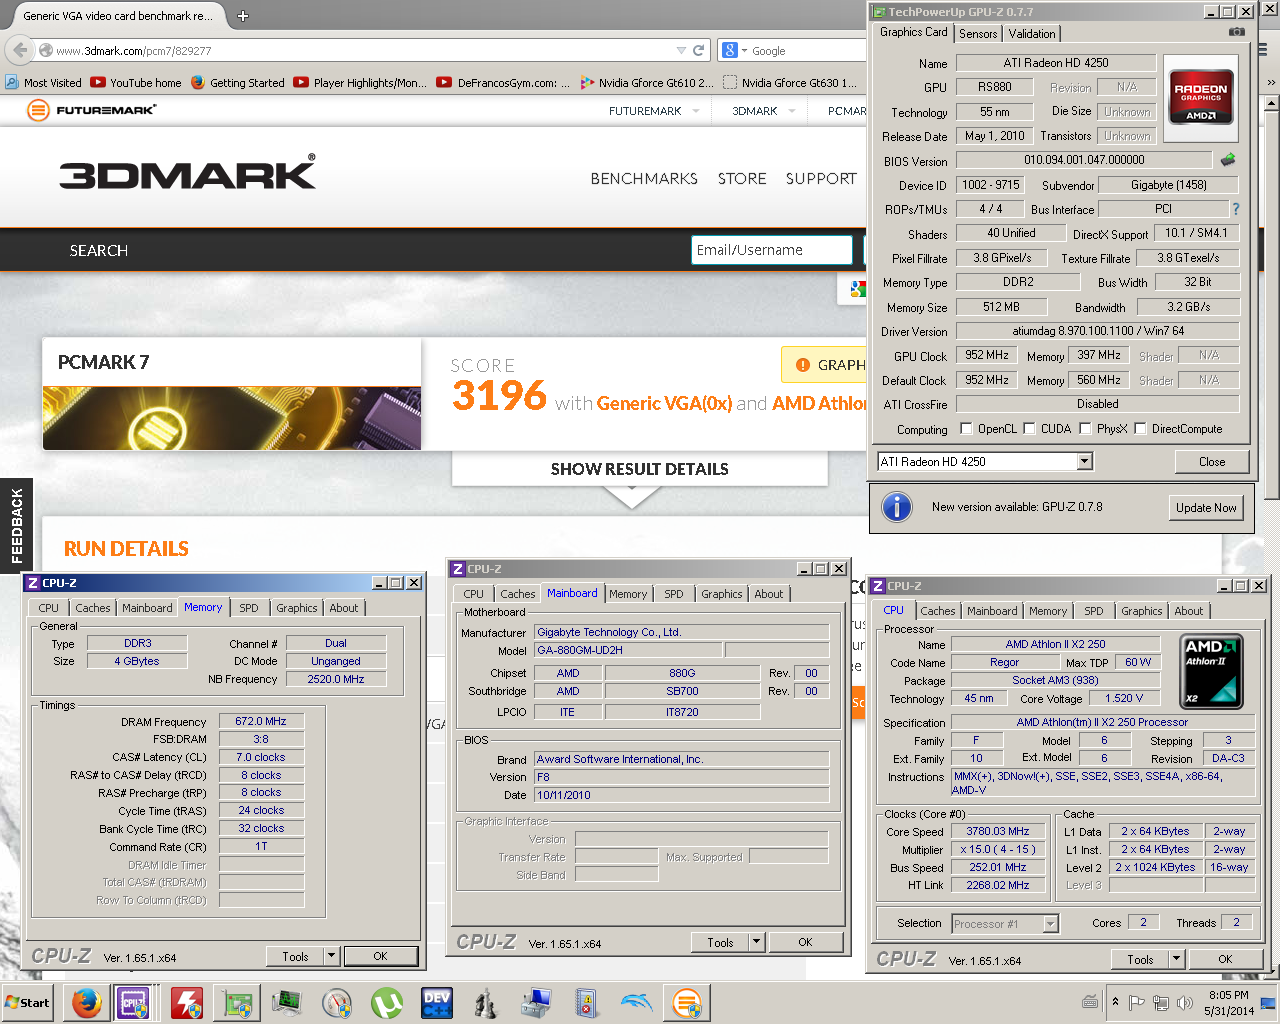Open SPD tab in the Memory CPU-Z window

coord(249,608)
